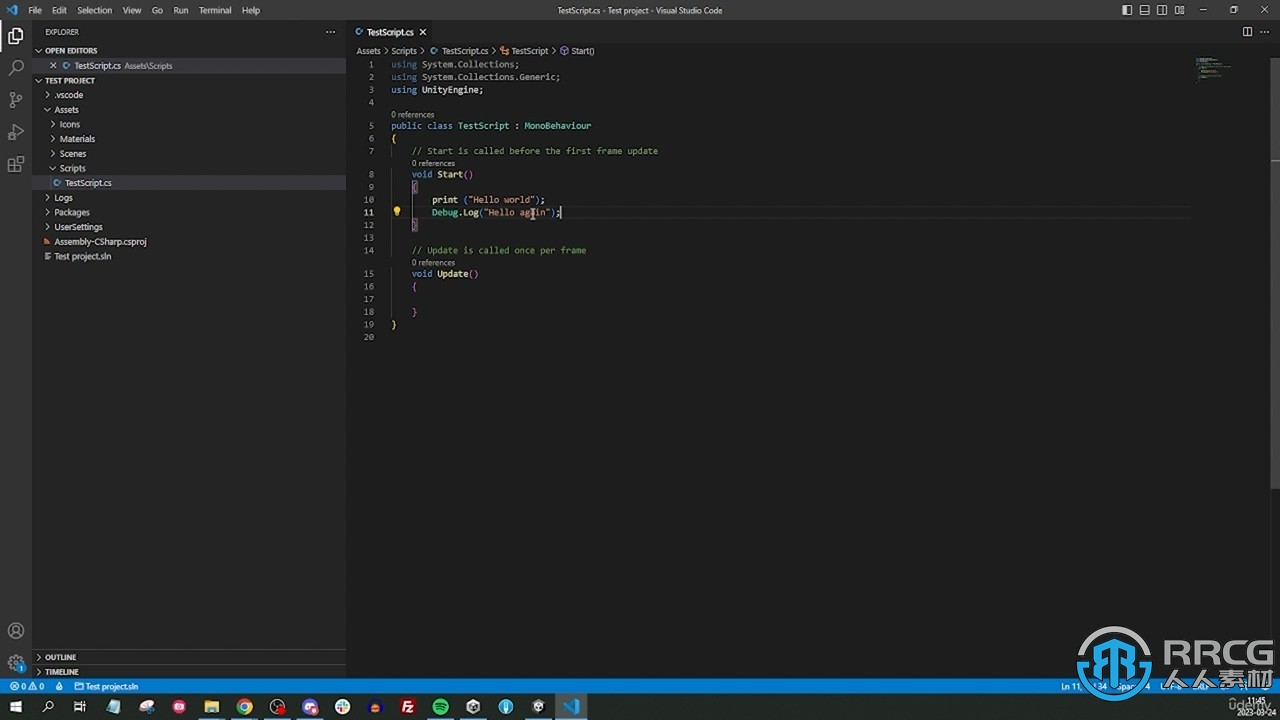The image size is (1280, 720).
Task: Open Windows taskbar search
Action: [x=48, y=707]
